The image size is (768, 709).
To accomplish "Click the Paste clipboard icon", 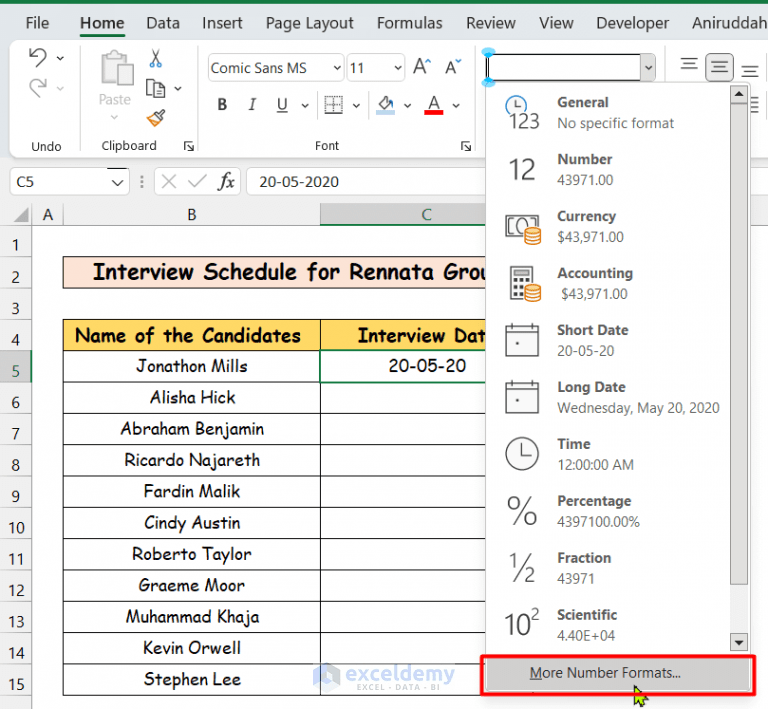I will point(117,69).
